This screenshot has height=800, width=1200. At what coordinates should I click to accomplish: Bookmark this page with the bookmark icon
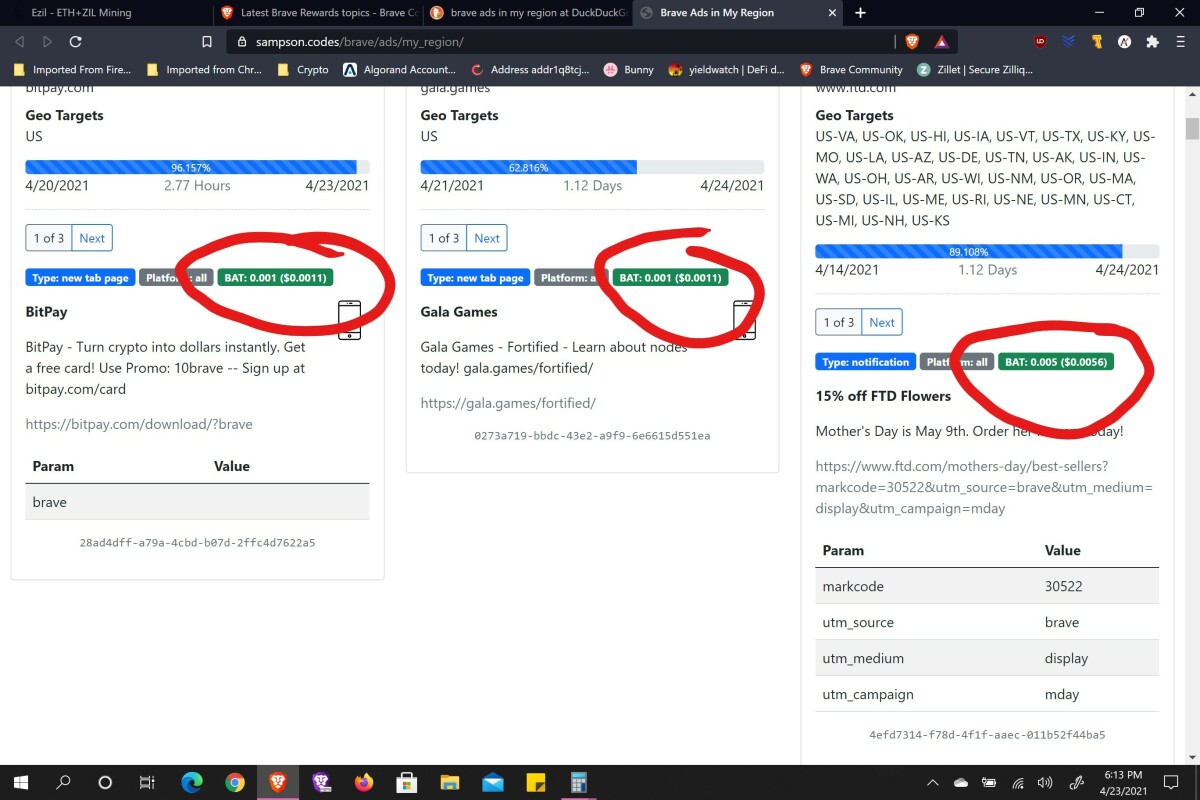207,42
